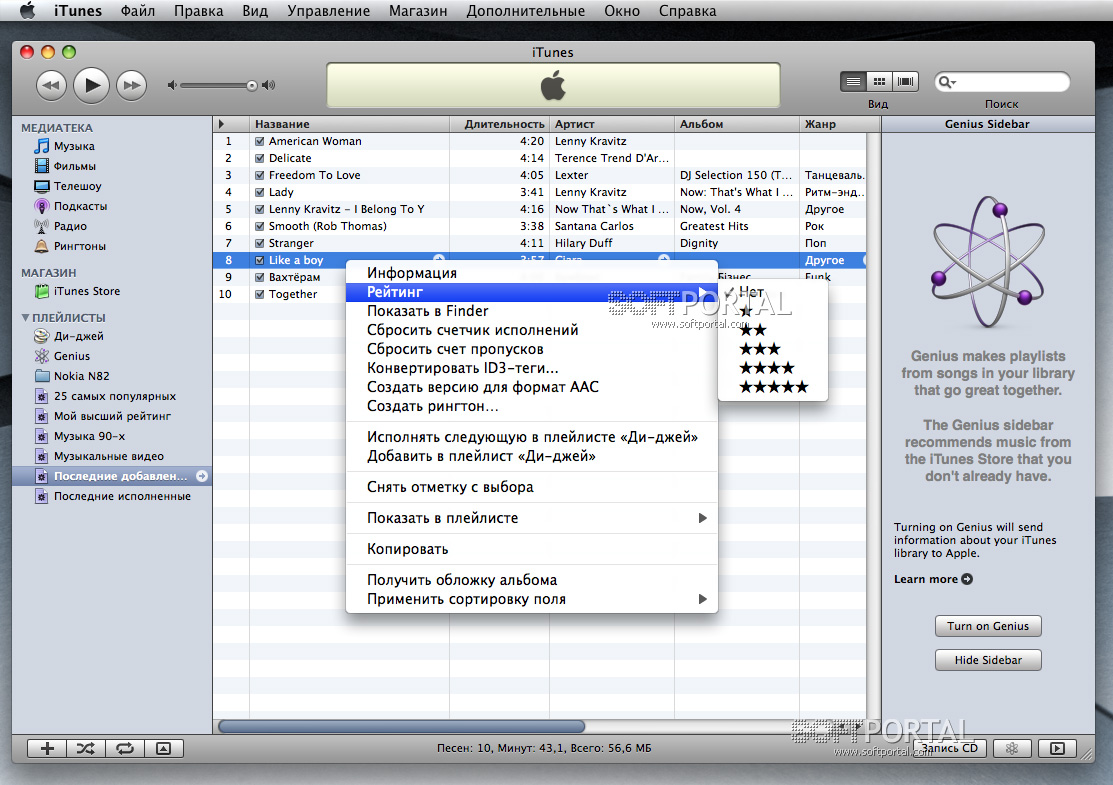Choose Информация from context menu
The width and height of the screenshot is (1113, 785).
[x=531, y=273]
